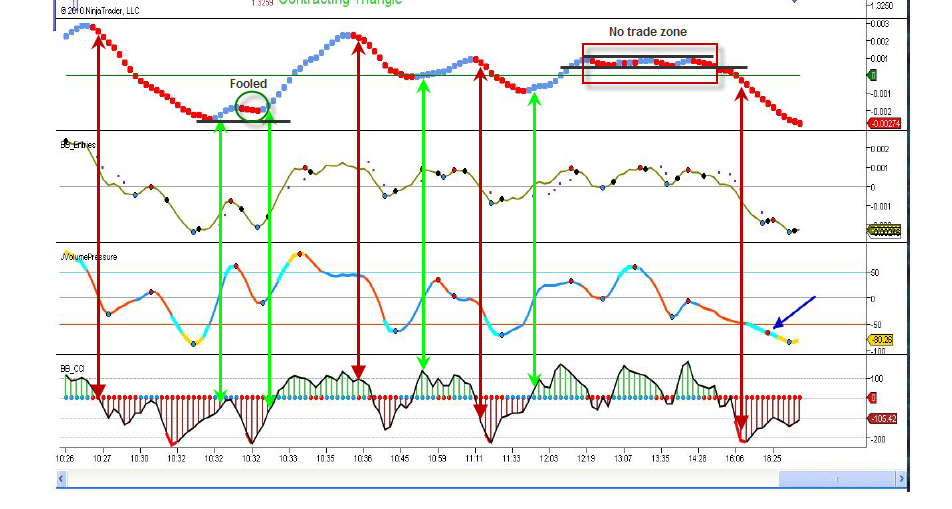This screenshot has width=952, height=509.
Task: Click the horizontal scrollbar thumb
Action: coord(837,479)
